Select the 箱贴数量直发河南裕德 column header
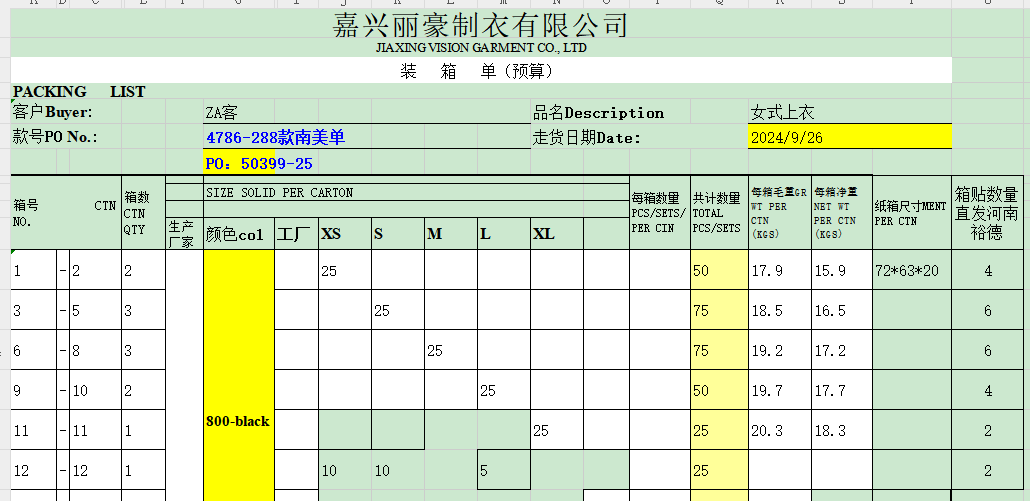This screenshot has width=1030, height=501. (986, 213)
